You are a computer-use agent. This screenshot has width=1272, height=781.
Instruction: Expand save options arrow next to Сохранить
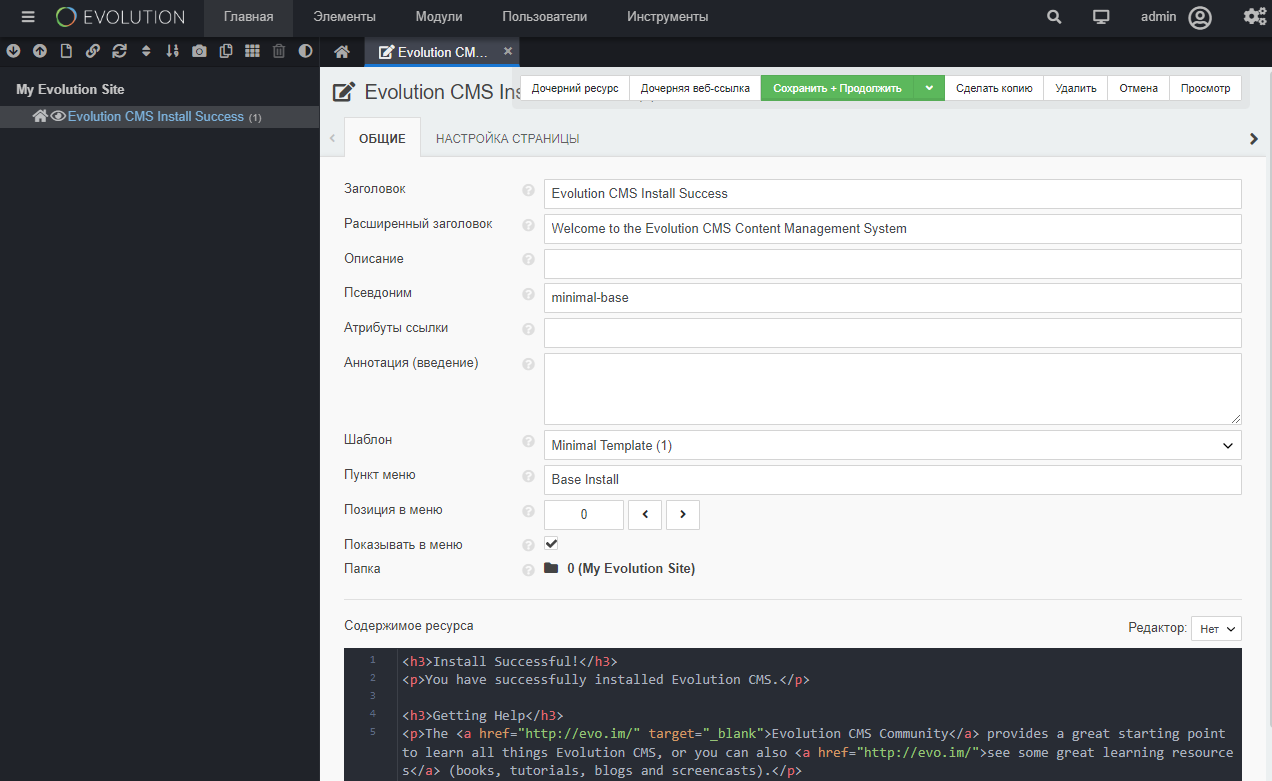click(929, 88)
